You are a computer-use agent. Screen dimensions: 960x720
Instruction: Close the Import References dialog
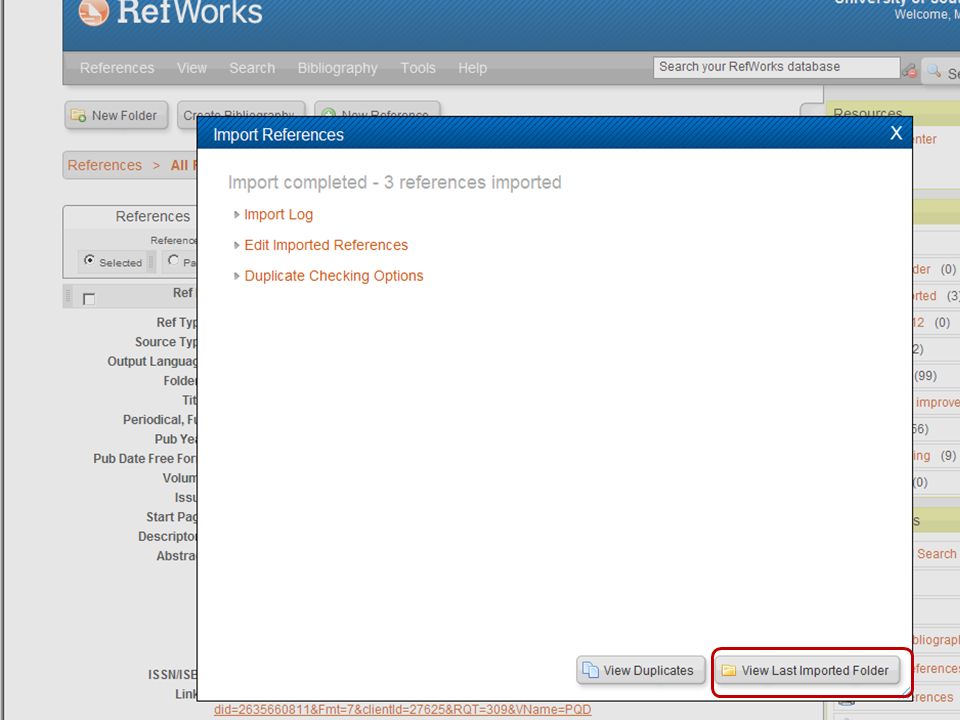(x=896, y=133)
